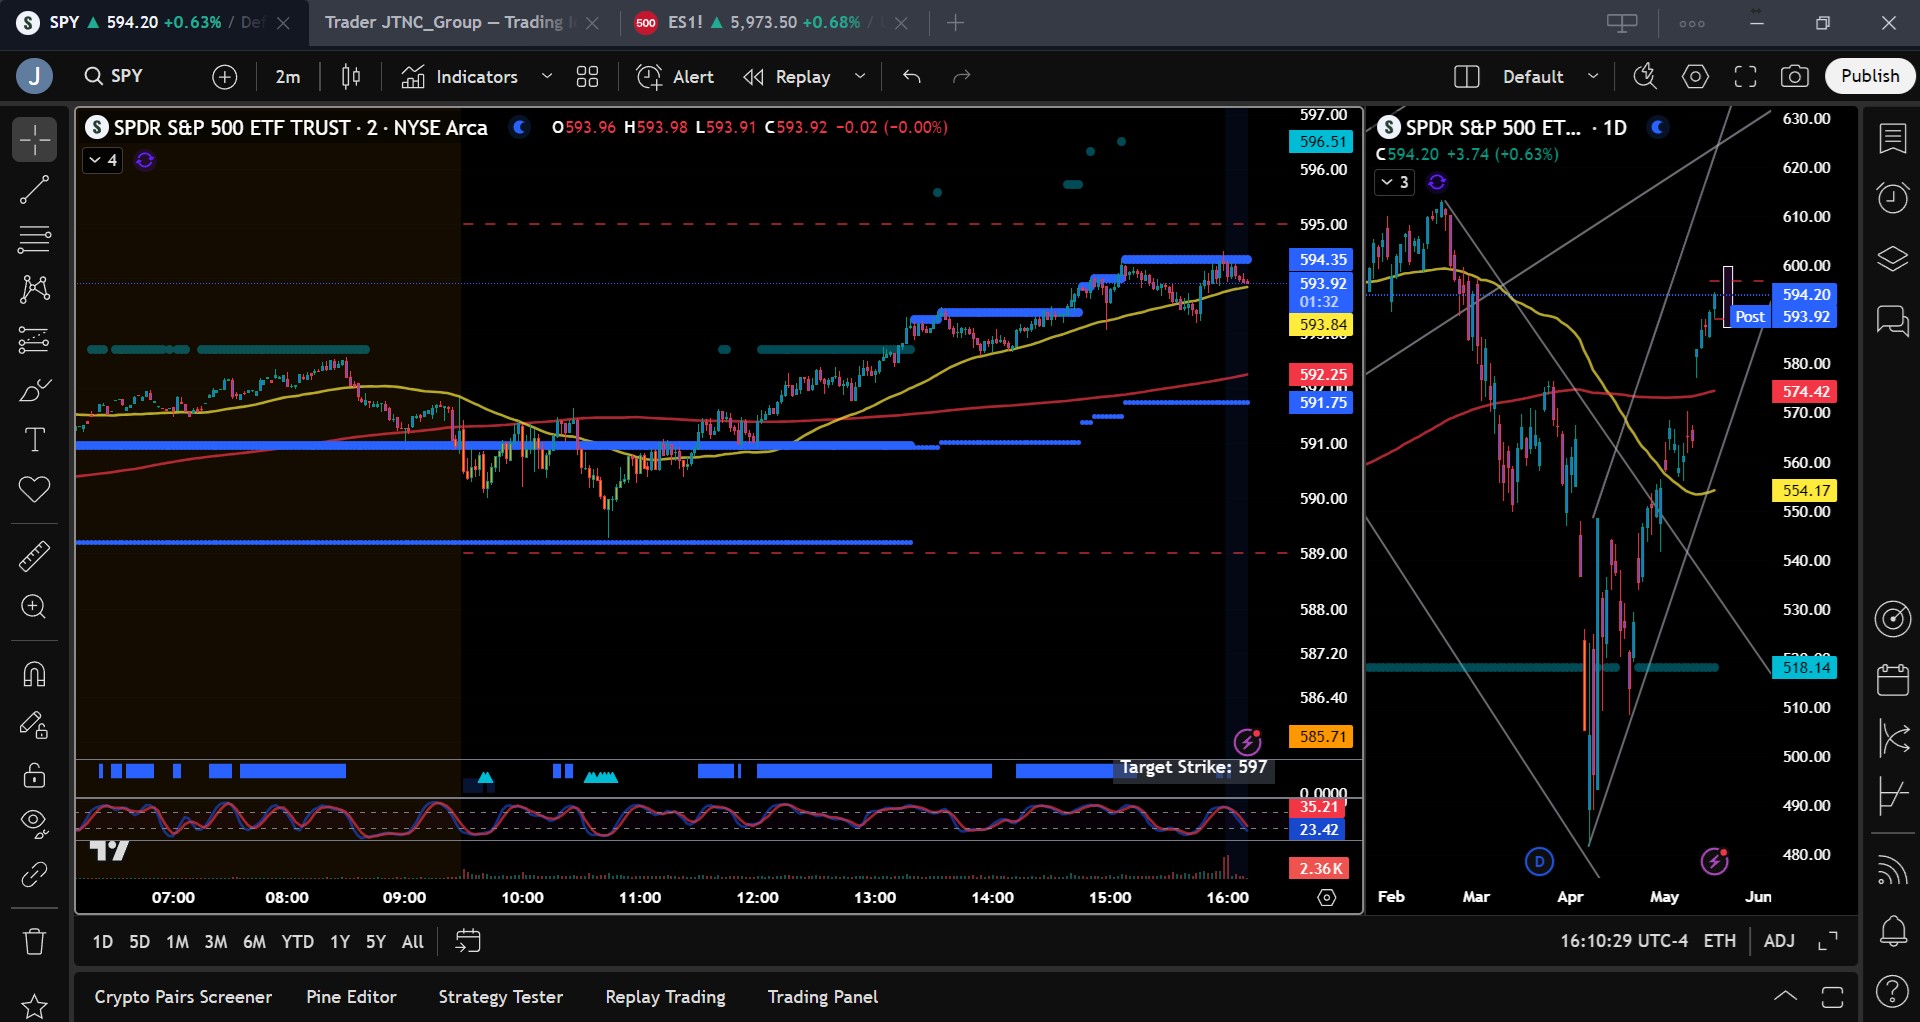1920x1022 pixels.
Task: Enter fullscreen chart mode
Action: click(1746, 77)
